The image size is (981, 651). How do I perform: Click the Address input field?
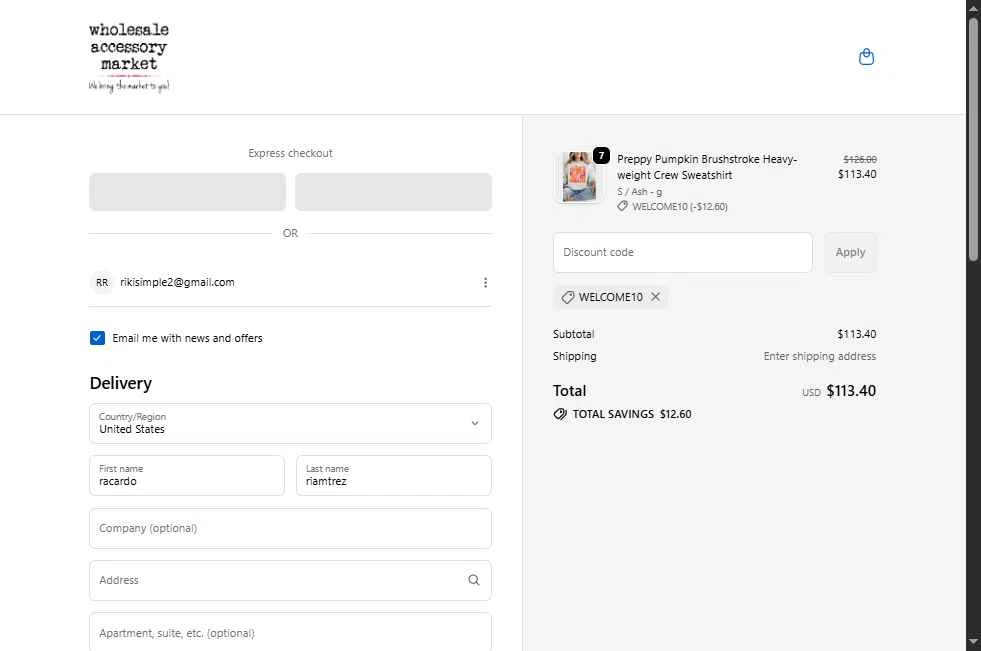coord(290,580)
